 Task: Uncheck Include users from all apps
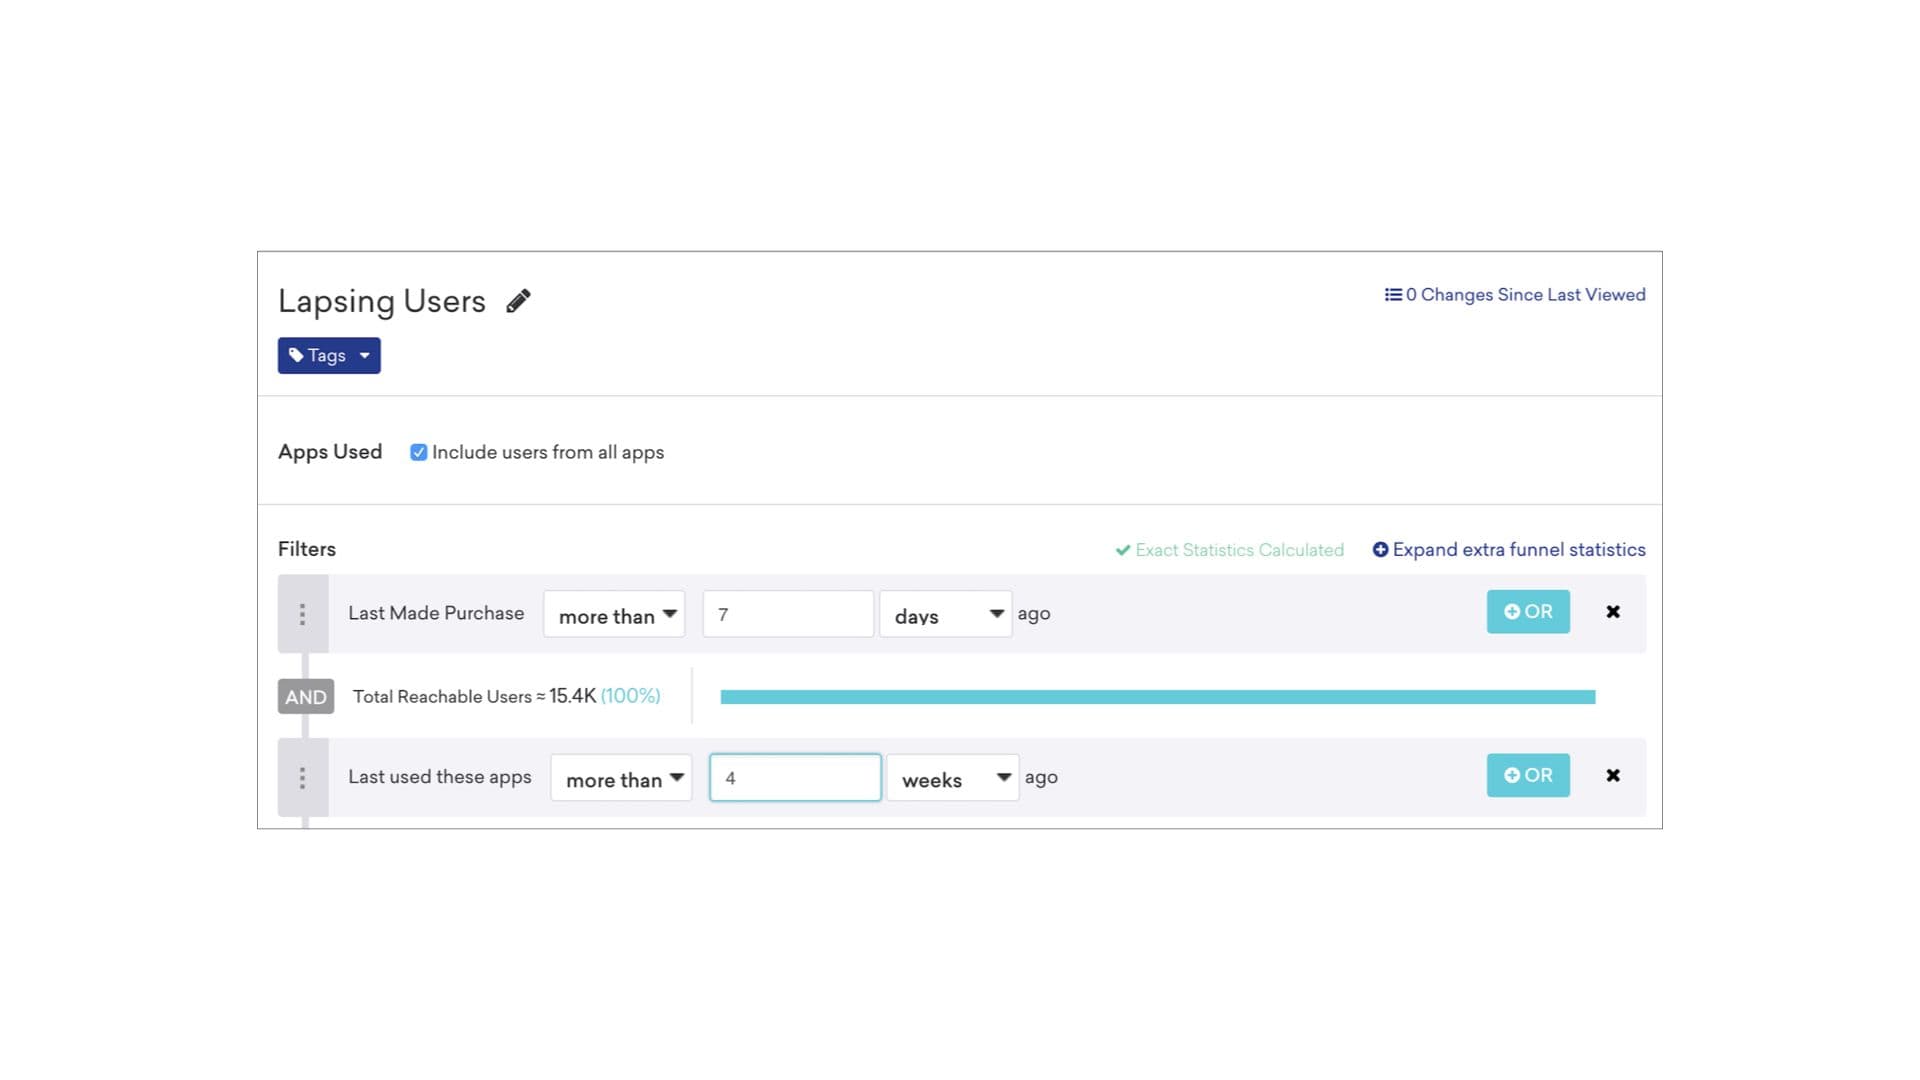click(x=419, y=452)
